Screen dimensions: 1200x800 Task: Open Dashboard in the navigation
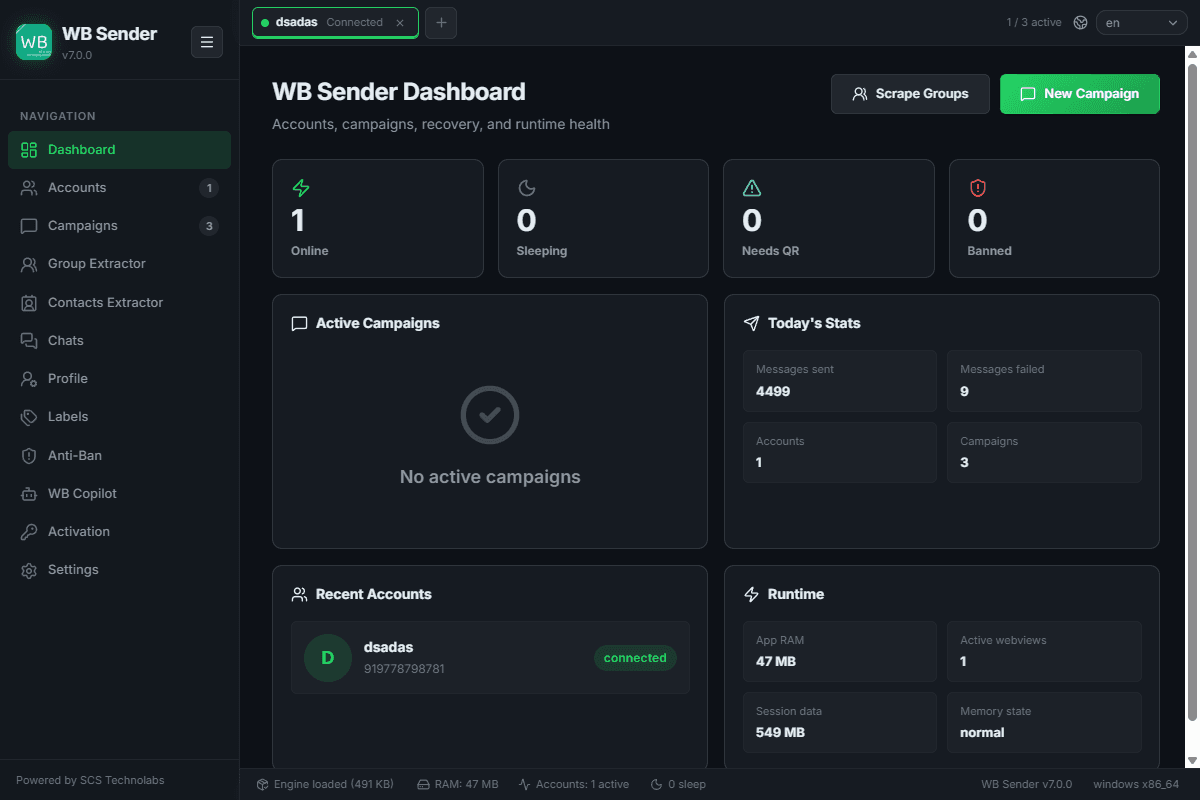tap(120, 150)
